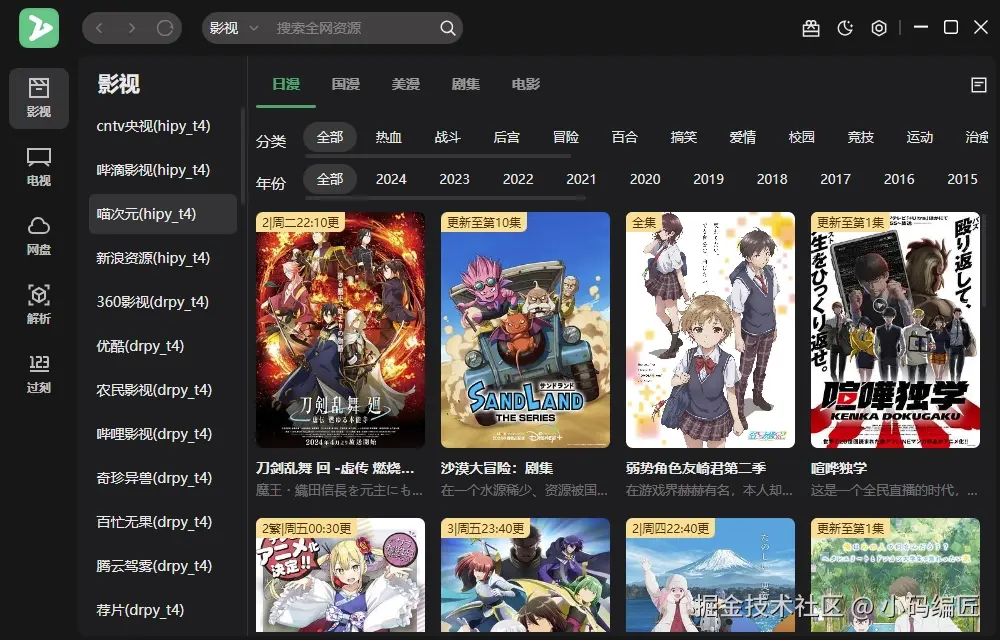
Task: Filter by year 2017
Action: 835,179
